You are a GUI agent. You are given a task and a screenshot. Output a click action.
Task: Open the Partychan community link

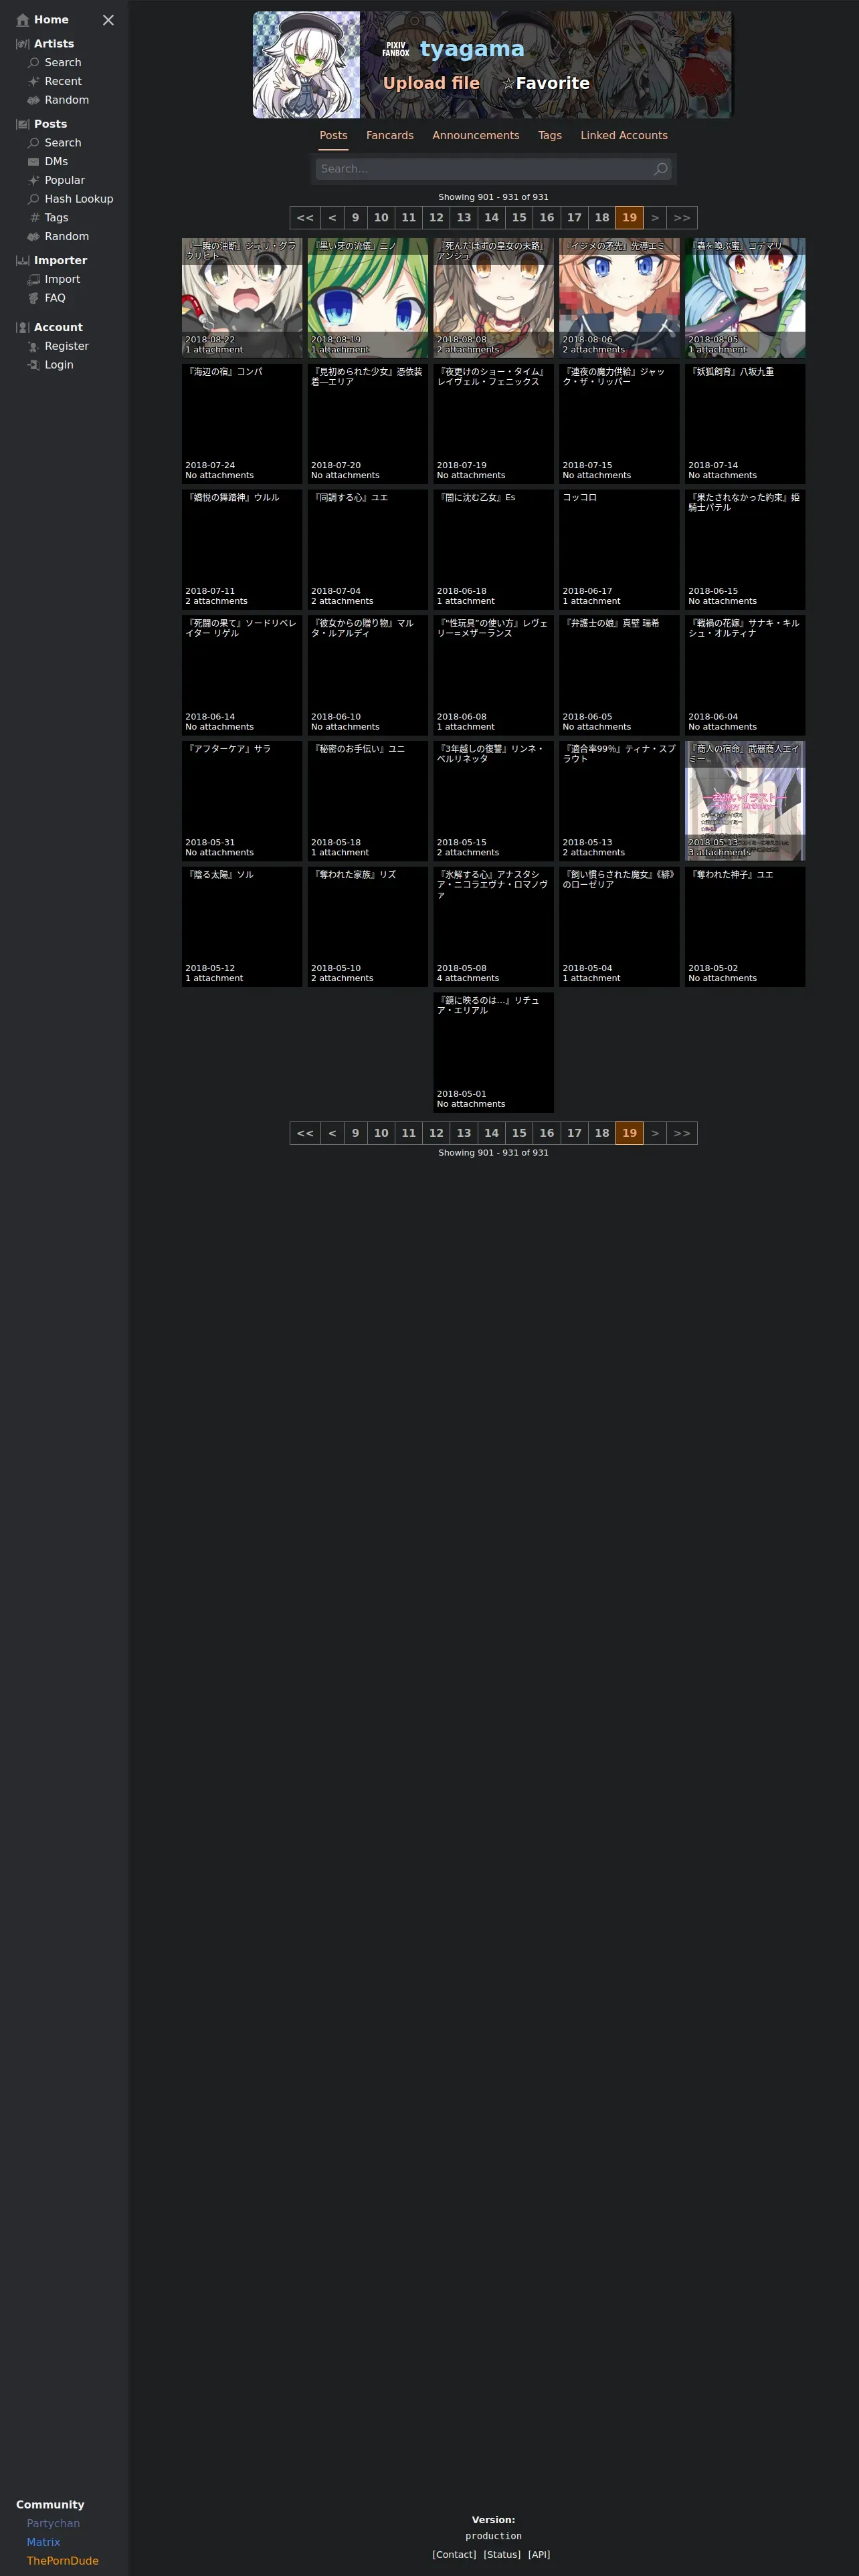coord(53,2524)
